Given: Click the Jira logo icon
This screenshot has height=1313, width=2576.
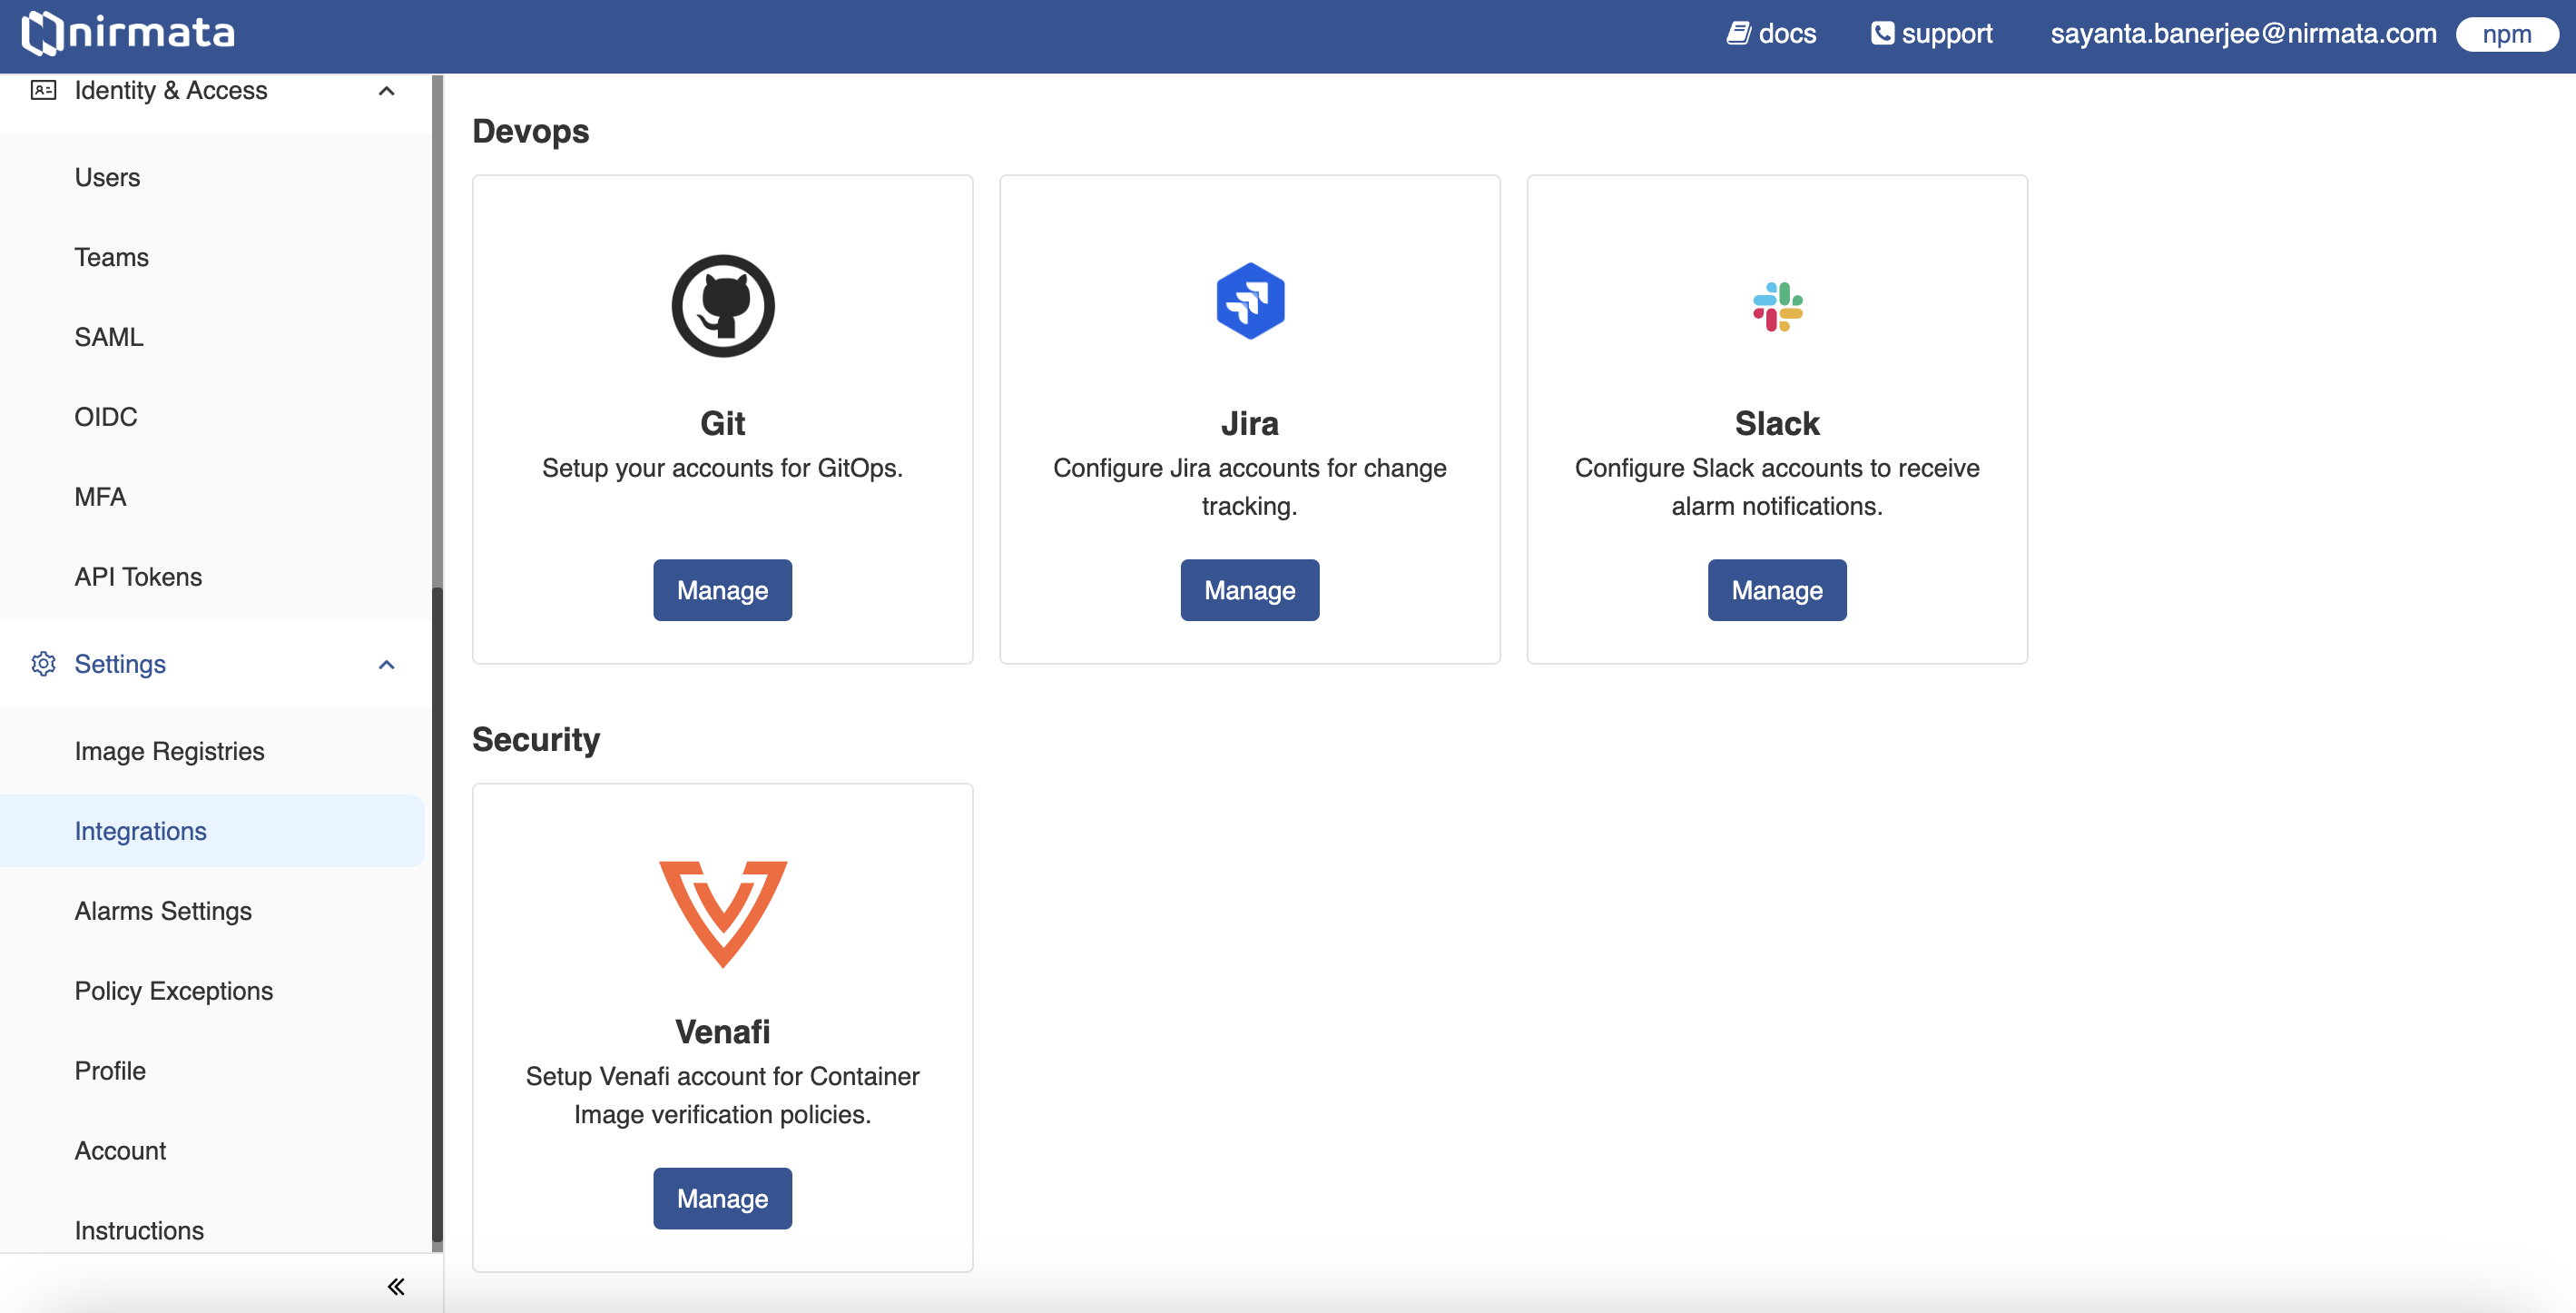Looking at the screenshot, I should coord(1249,301).
